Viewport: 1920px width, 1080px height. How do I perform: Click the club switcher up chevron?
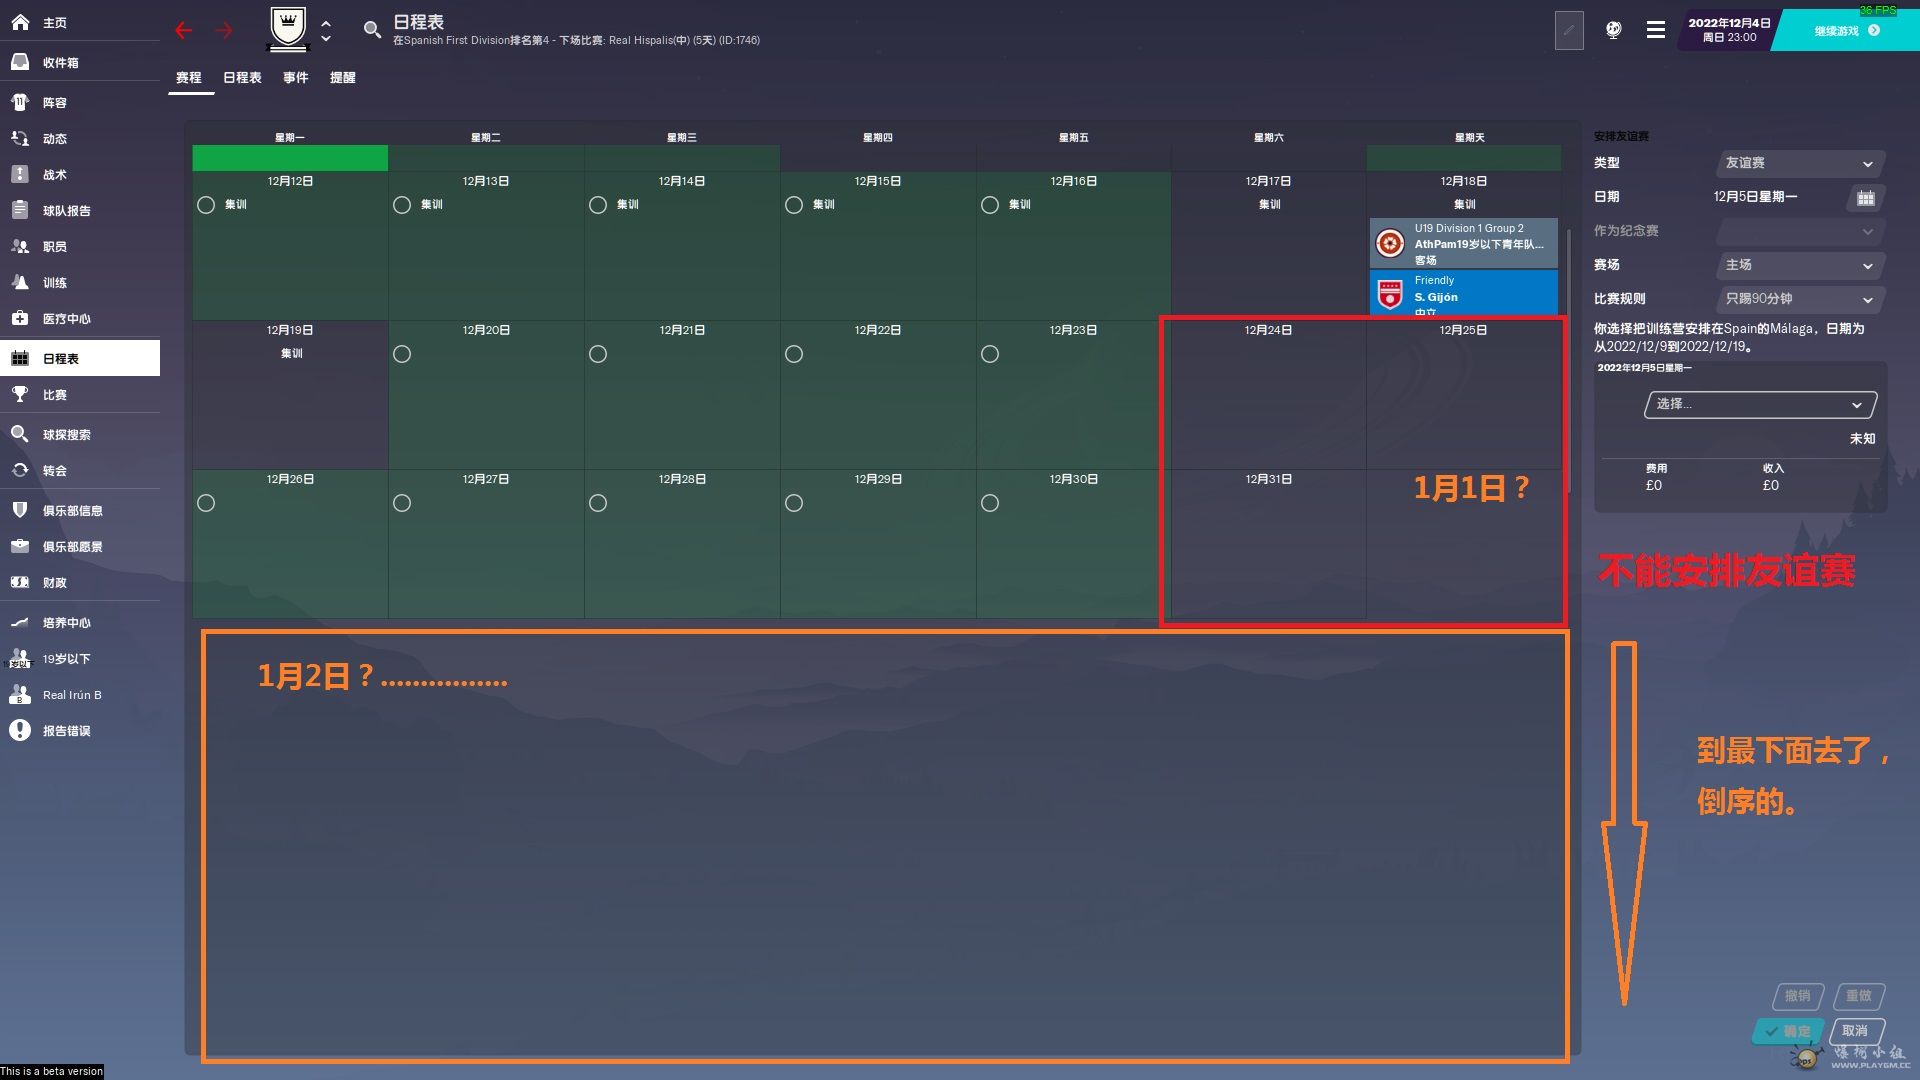(x=326, y=23)
